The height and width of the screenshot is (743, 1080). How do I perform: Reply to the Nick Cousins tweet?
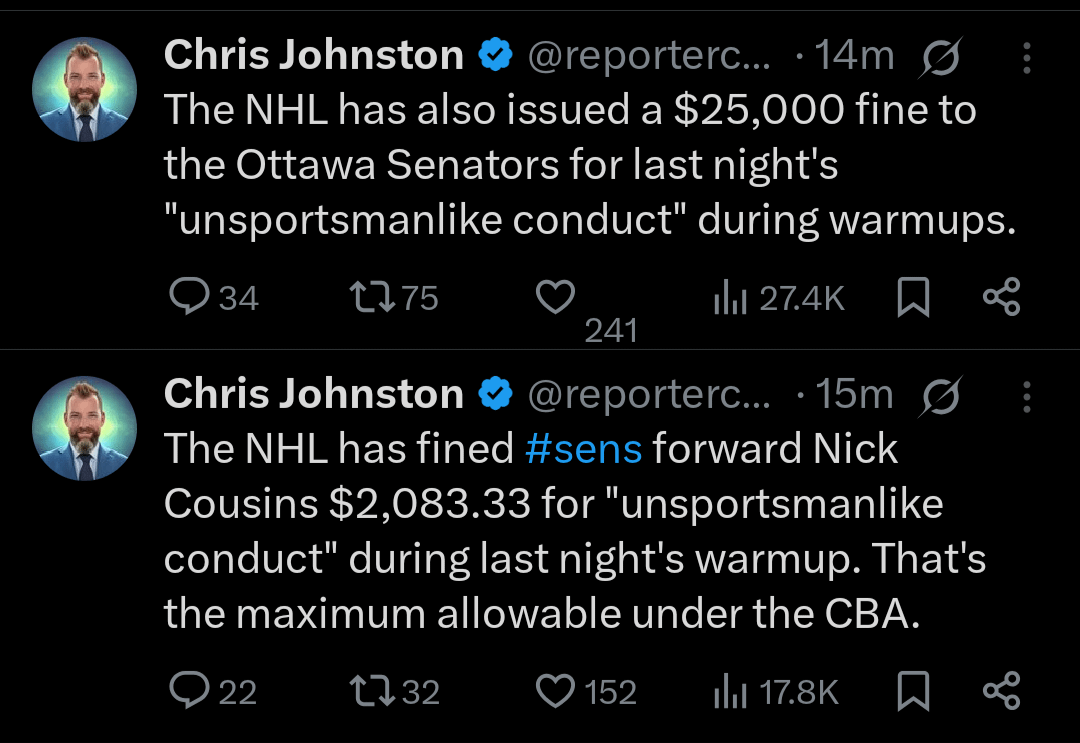[191, 690]
